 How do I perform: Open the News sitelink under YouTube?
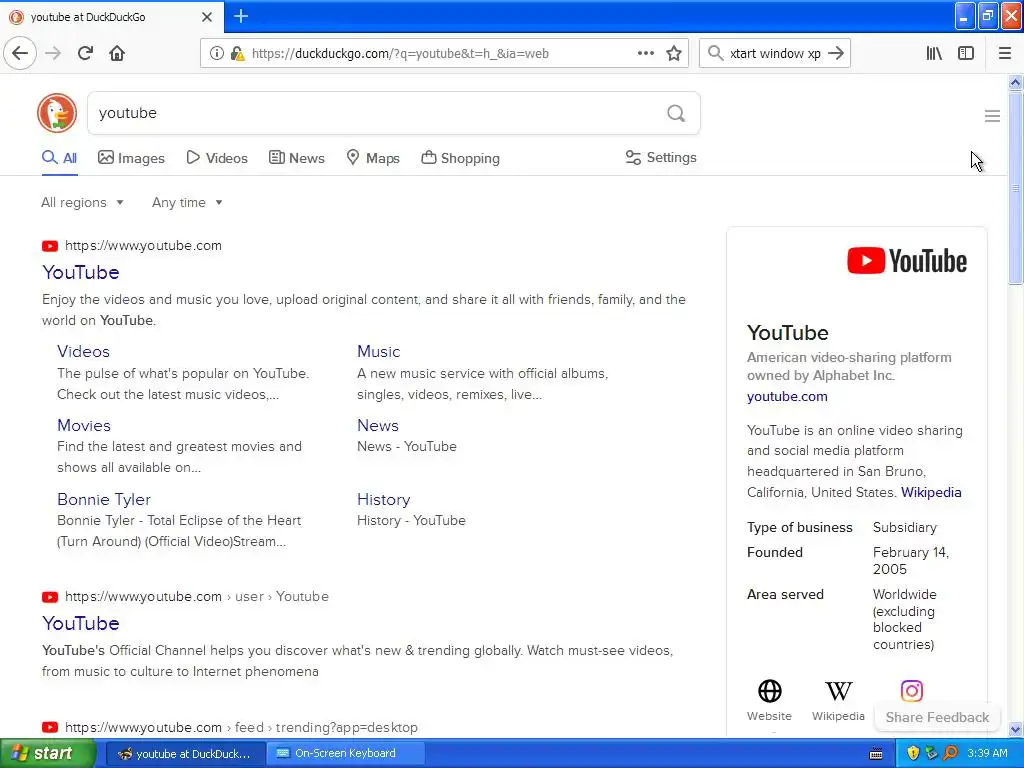coord(377,425)
